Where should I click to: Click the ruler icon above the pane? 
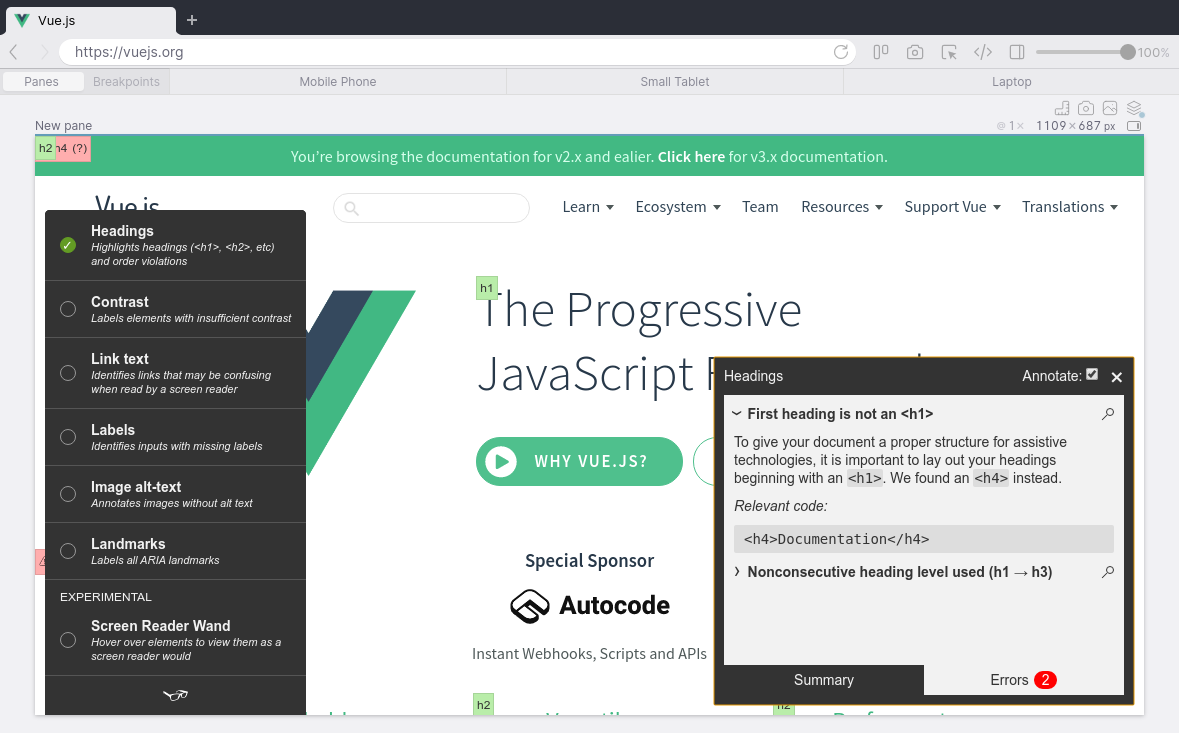click(1062, 108)
